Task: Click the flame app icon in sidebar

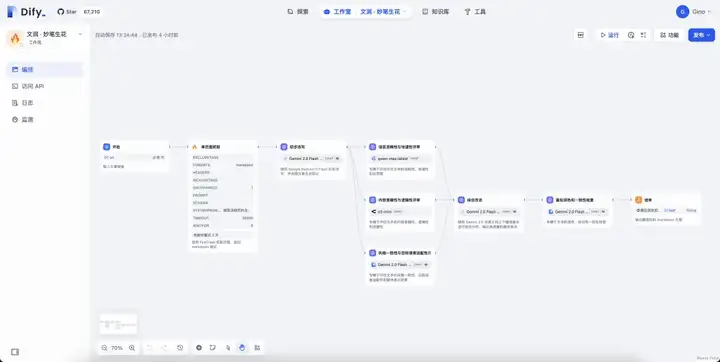Action: coord(15,38)
